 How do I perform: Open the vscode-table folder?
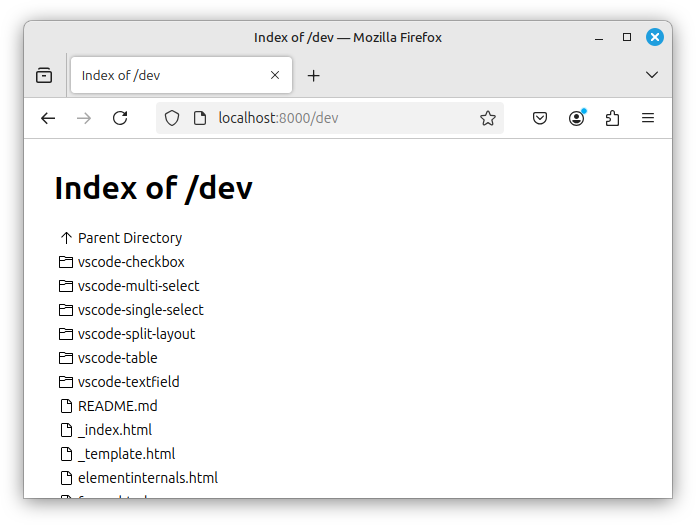tap(118, 358)
